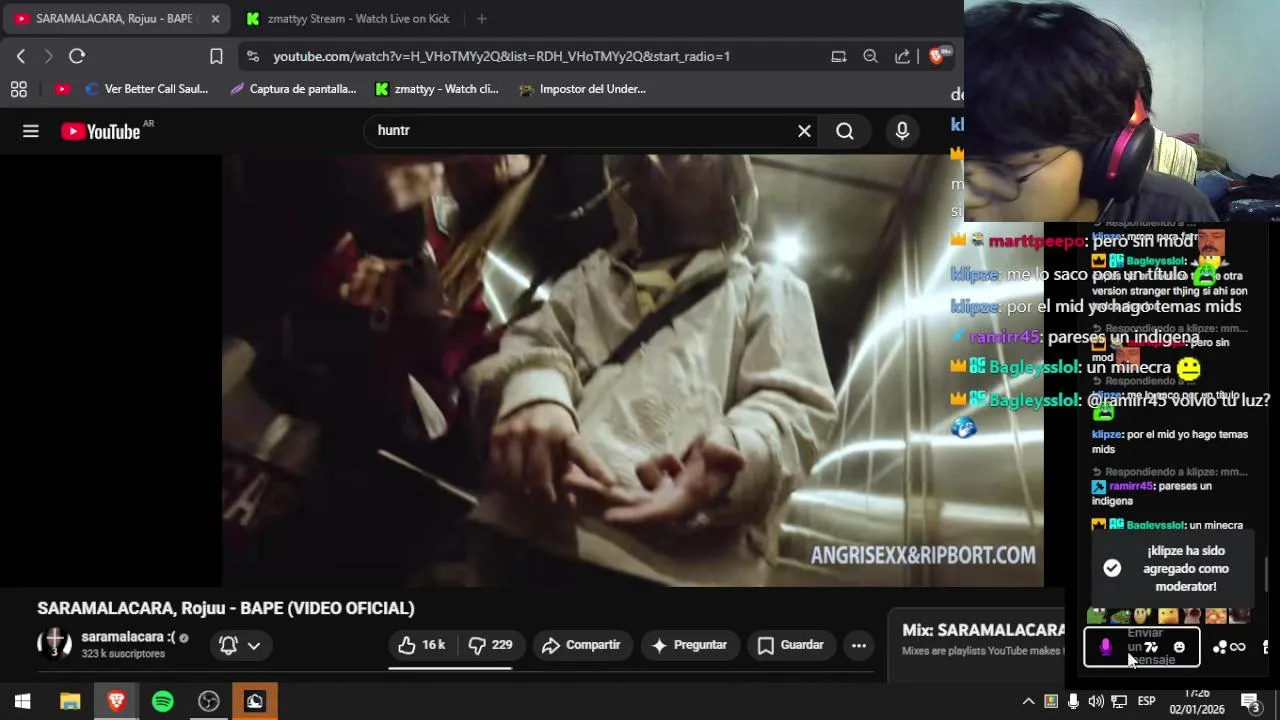This screenshot has width=1280, height=720.
Task: Open the 7TV emote icon in the chat box
Action: click(1152, 647)
